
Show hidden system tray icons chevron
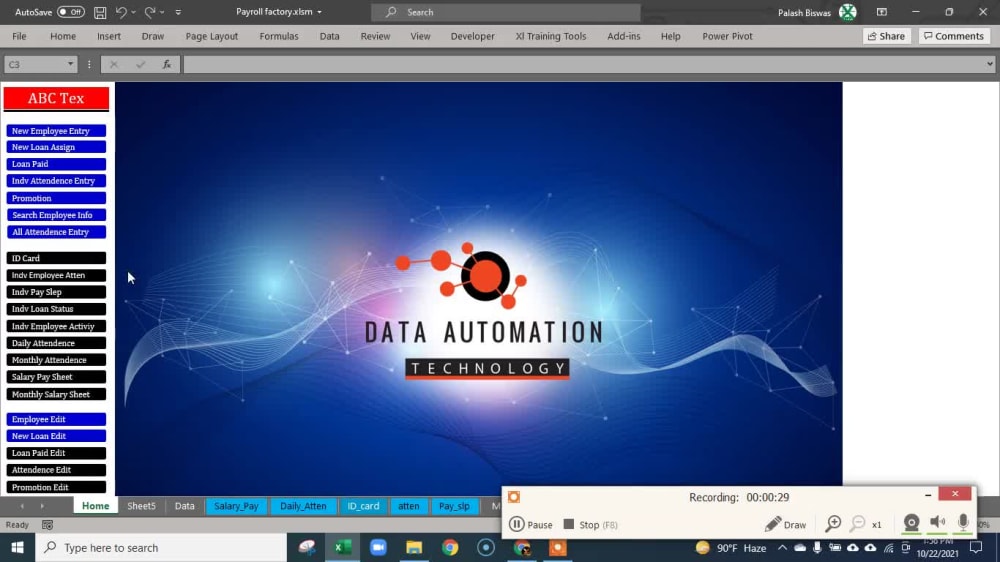click(x=782, y=547)
